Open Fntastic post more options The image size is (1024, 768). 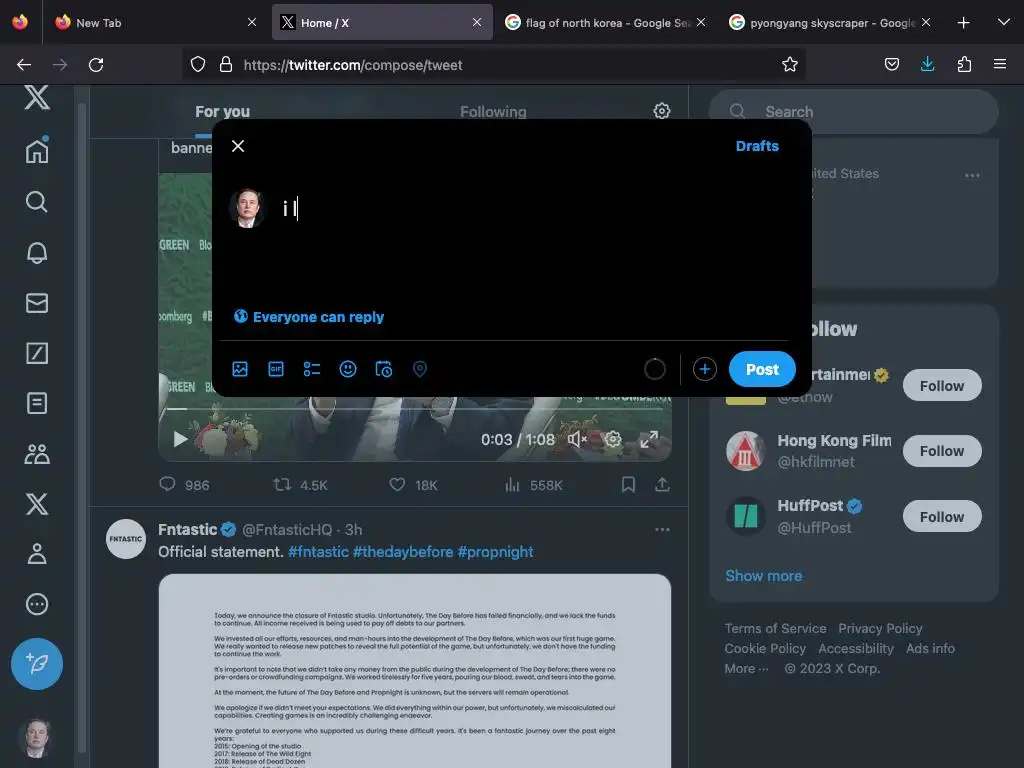tap(662, 530)
